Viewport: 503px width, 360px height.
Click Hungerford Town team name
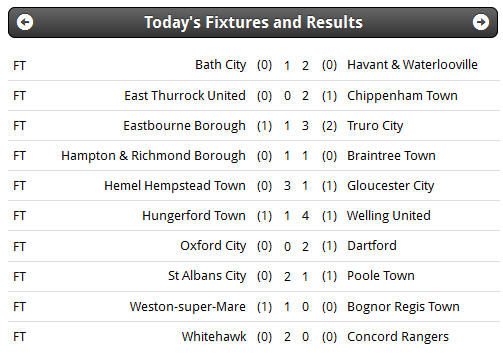(194, 216)
